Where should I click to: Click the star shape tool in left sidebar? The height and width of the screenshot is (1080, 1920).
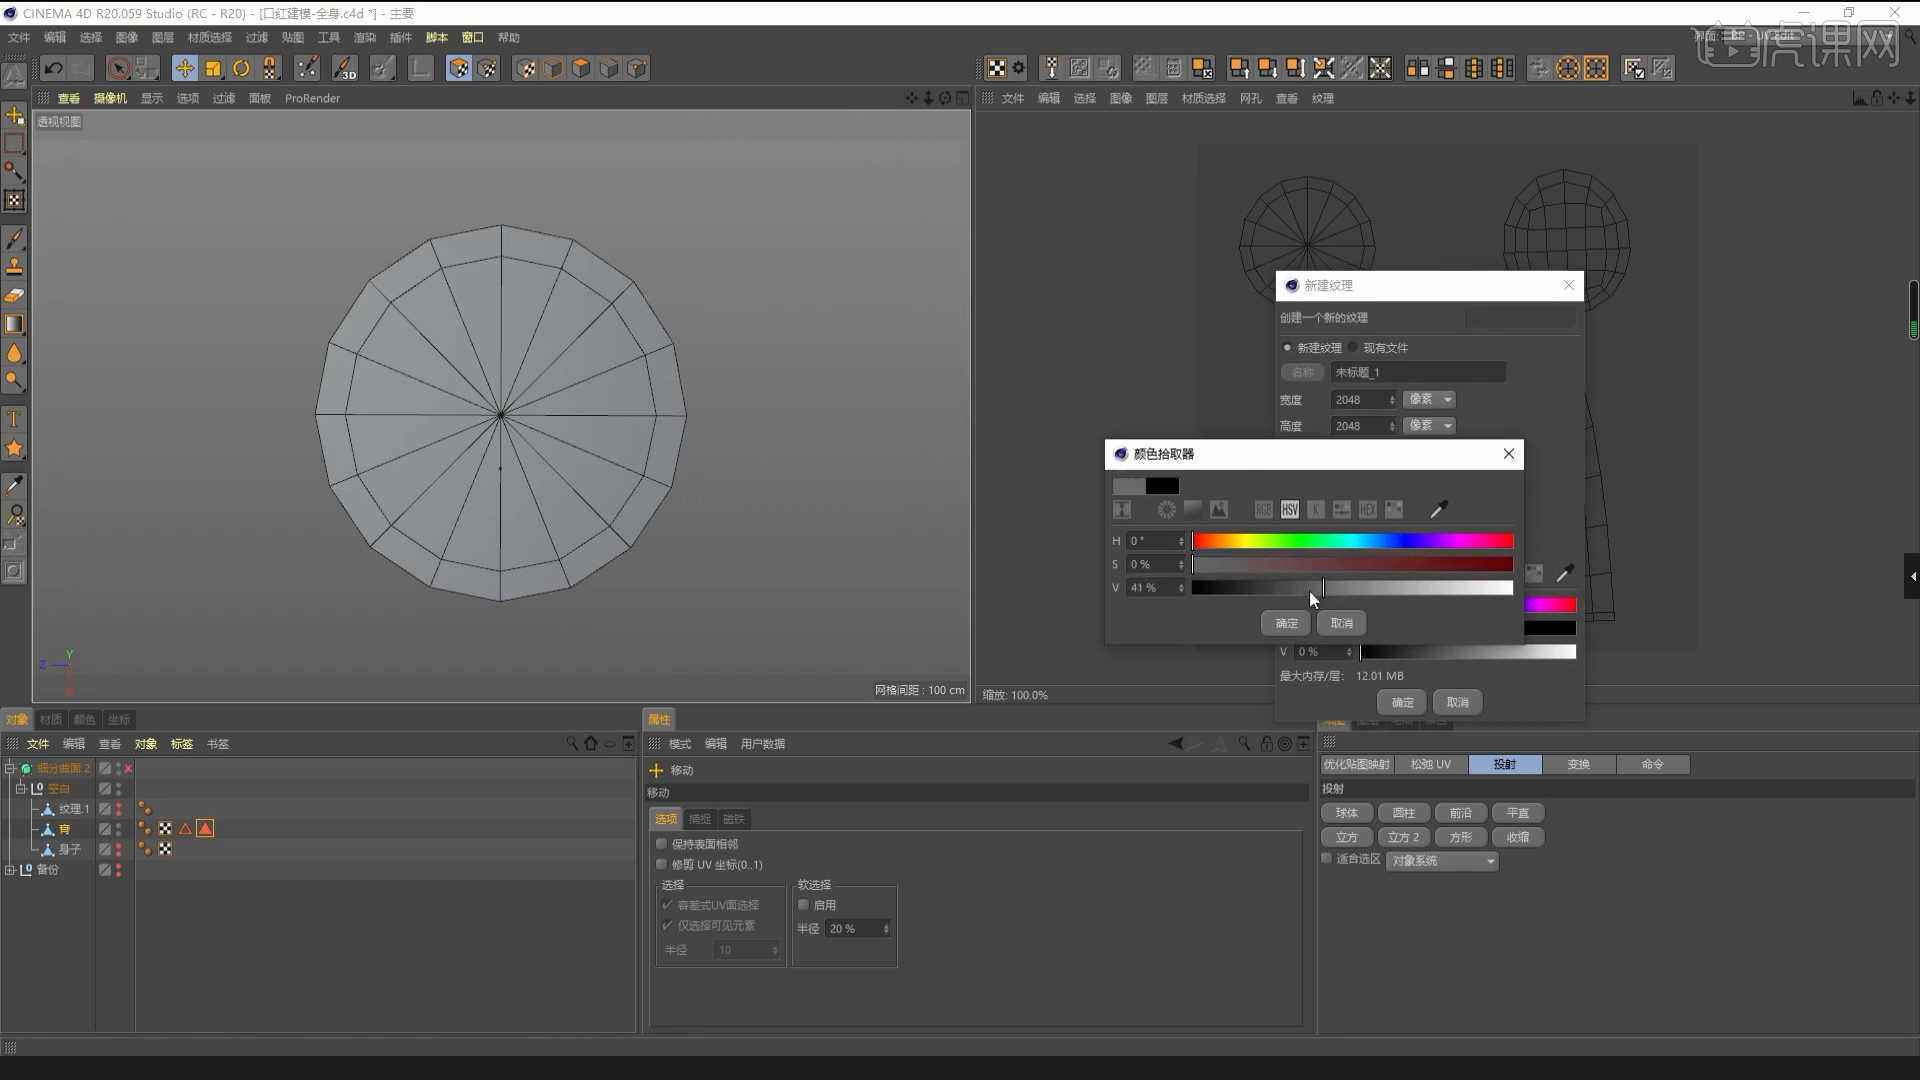point(14,449)
